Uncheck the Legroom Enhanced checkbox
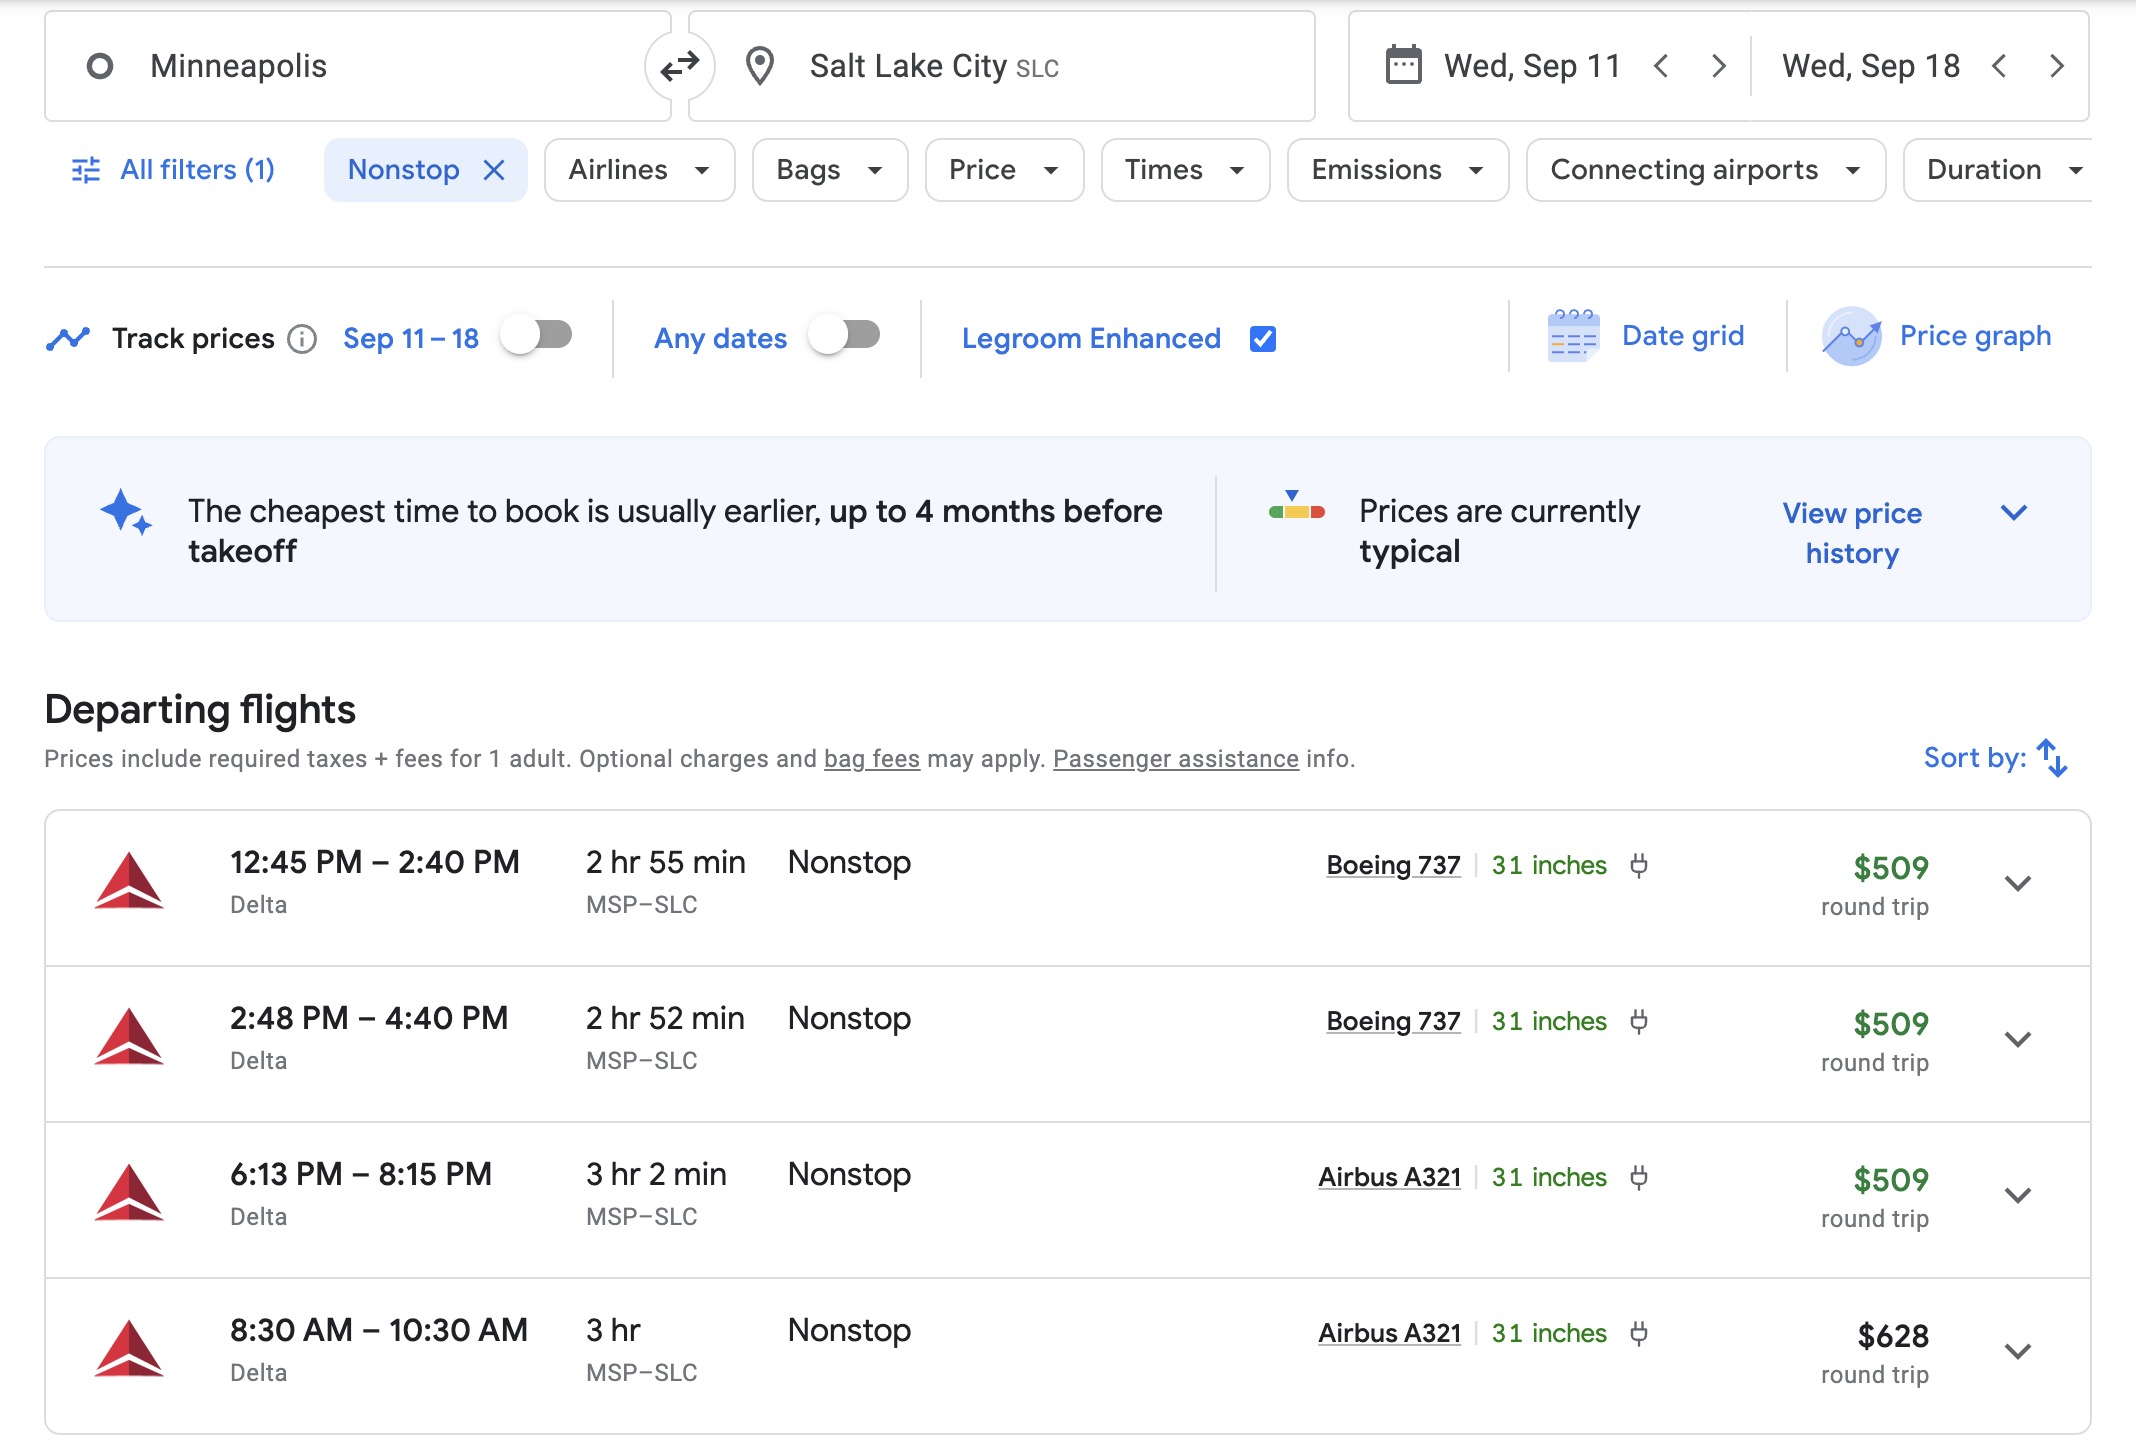The image size is (2136, 1452). (1263, 339)
